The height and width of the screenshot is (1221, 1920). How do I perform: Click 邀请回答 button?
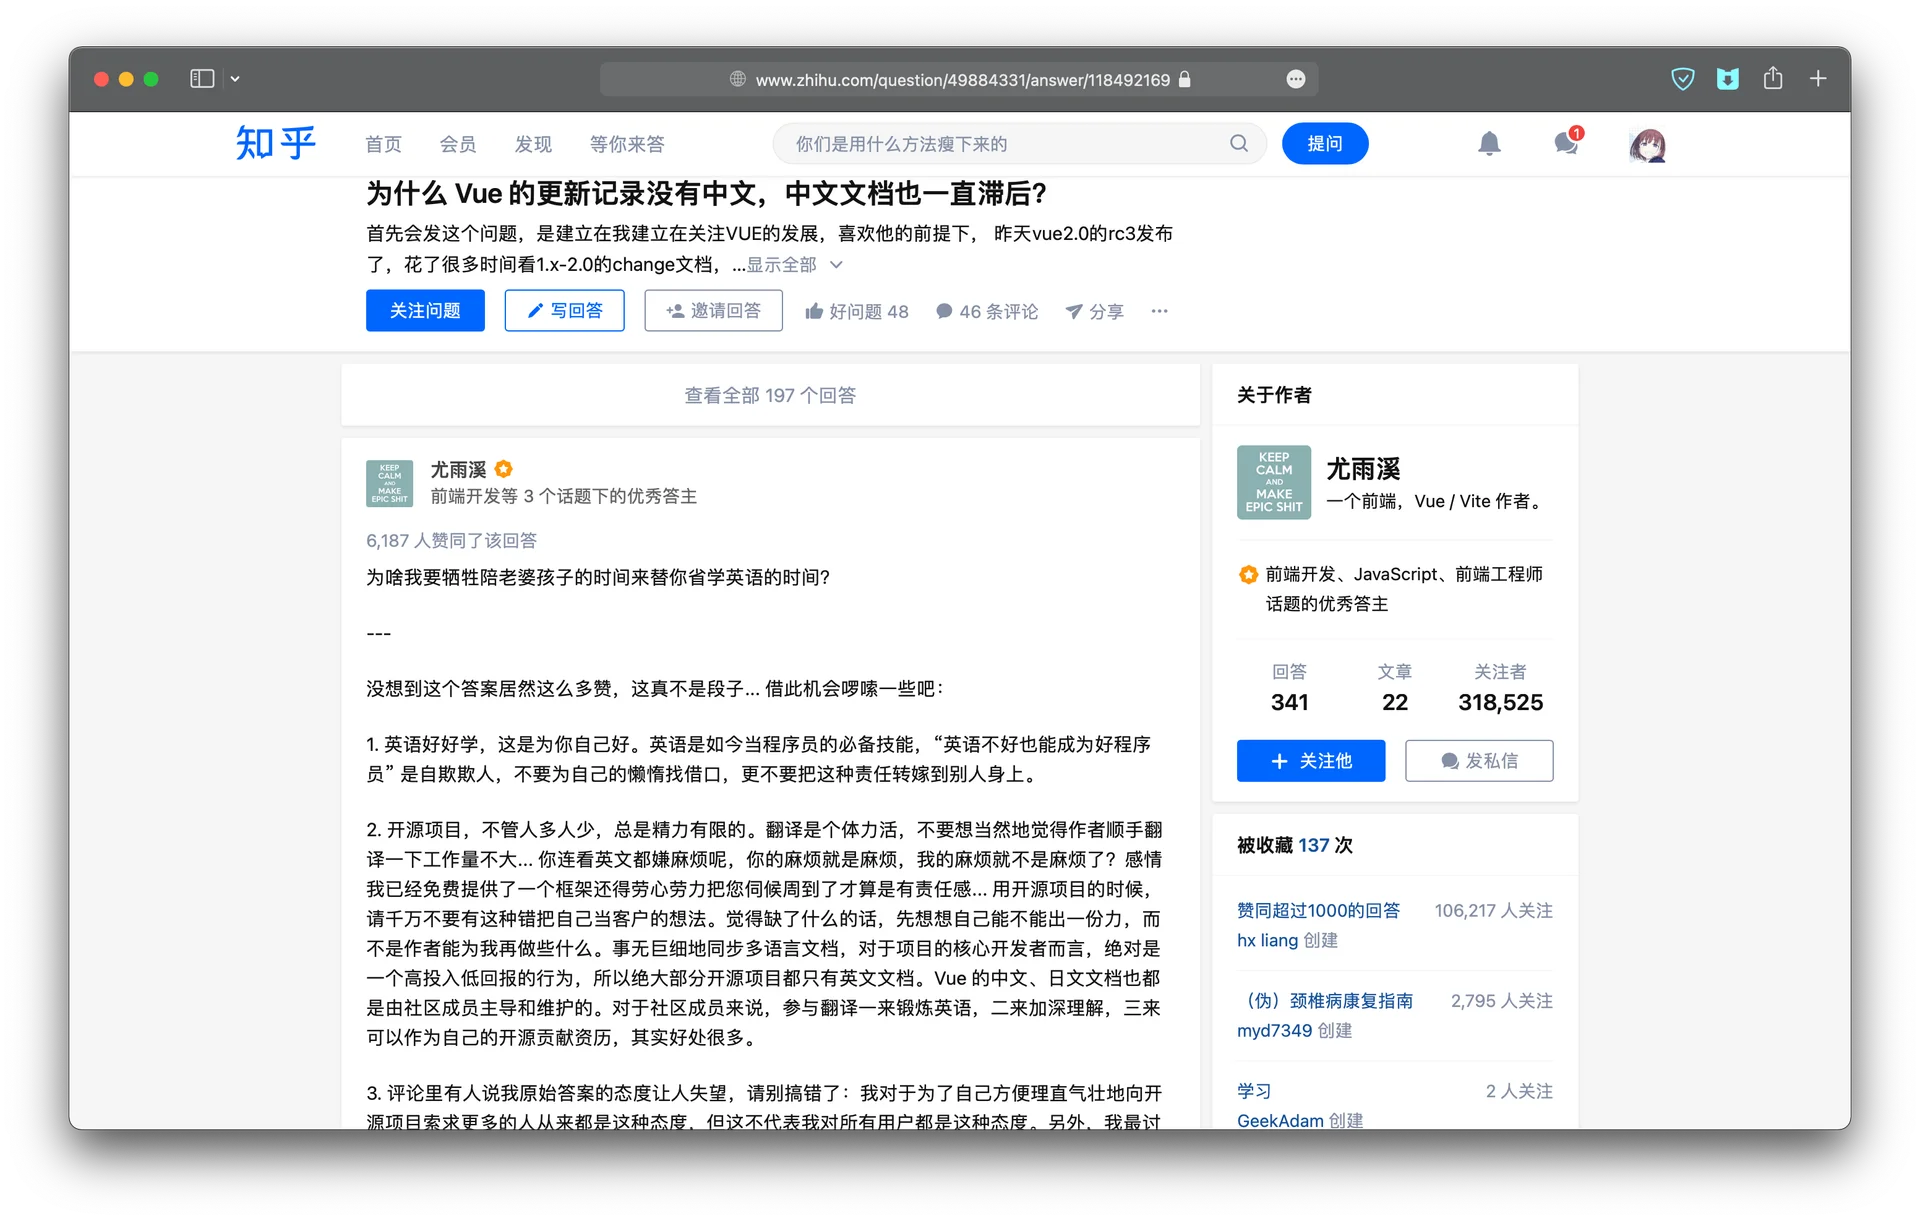(x=713, y=311)
